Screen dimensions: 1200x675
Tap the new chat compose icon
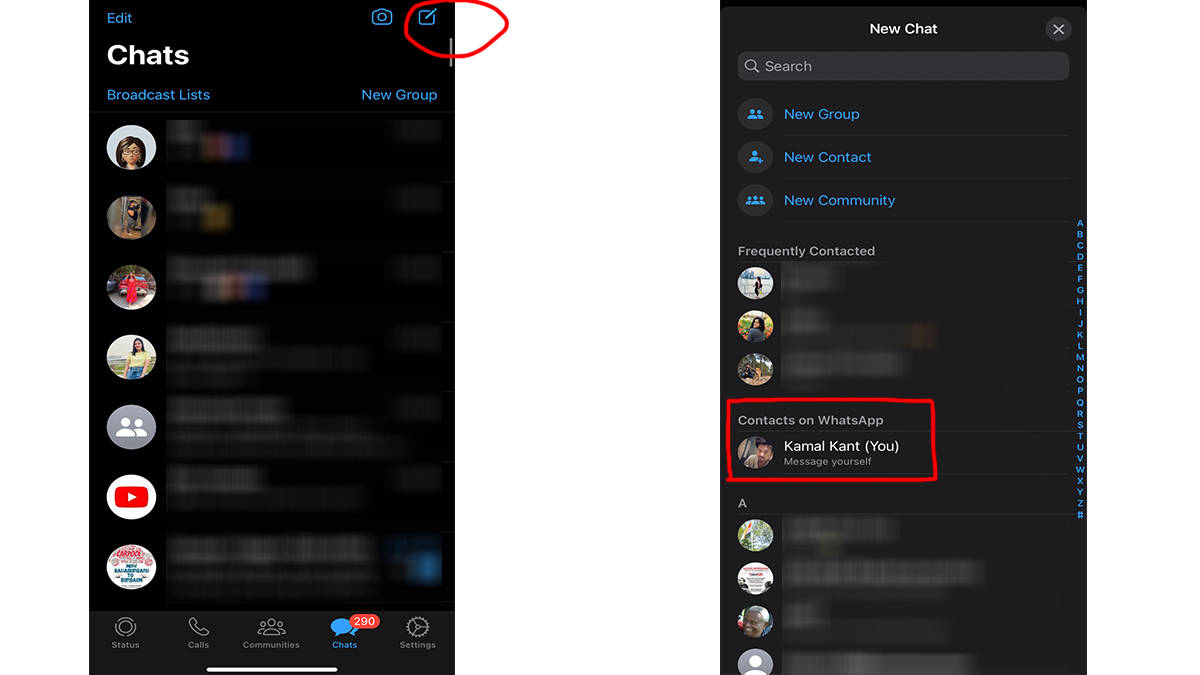(x=426, y=17)
